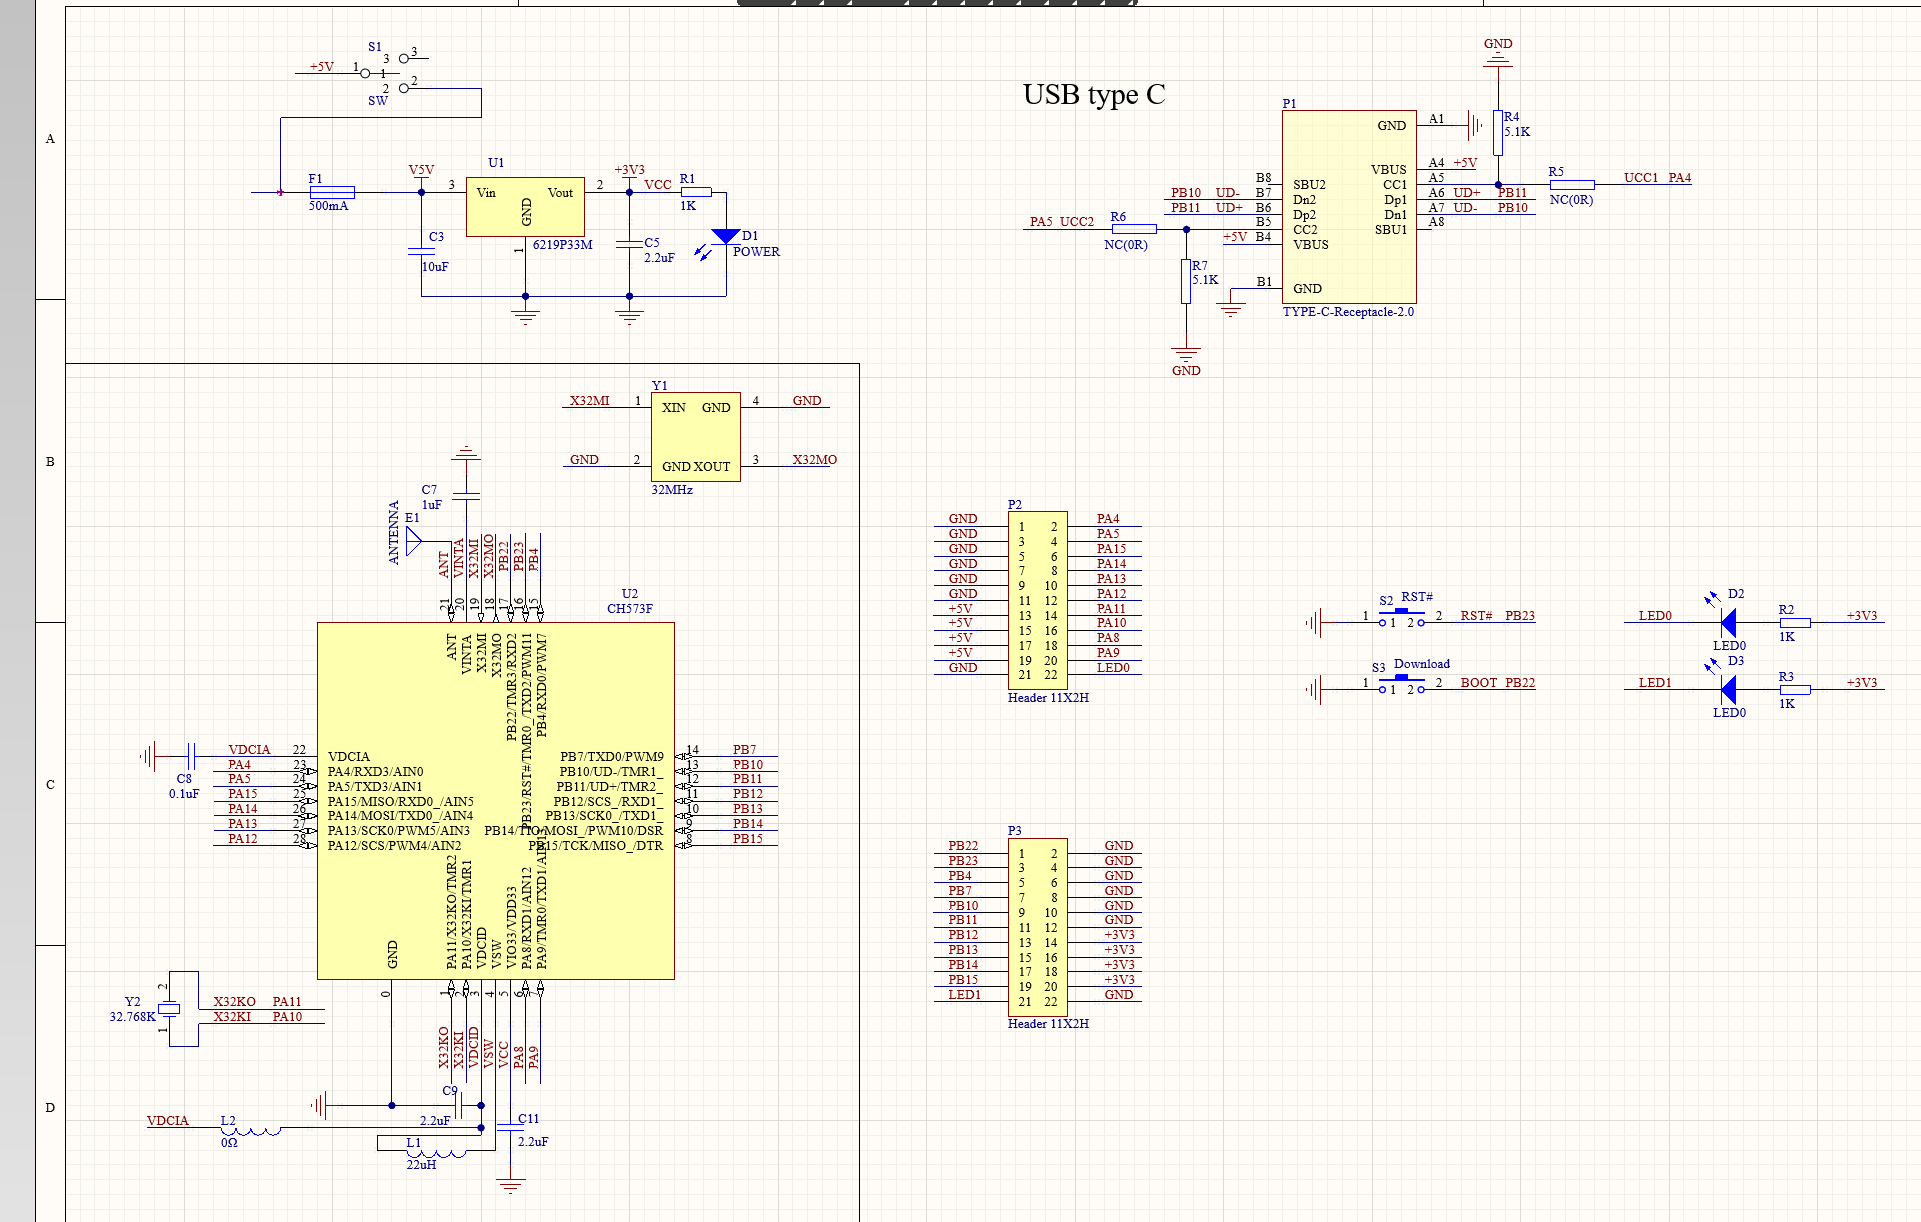The image size is (1921, 1222).
Task: Select inductor L2 0Ω symbol
Action: (x=250, y=1131)
